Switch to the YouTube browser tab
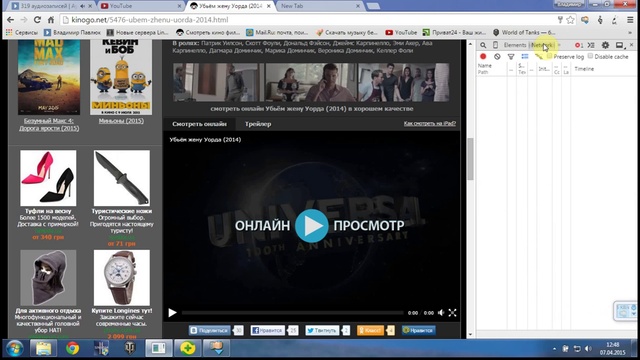Screen dimensions: 640x360 pyautogui.click(x=142, y=6)
